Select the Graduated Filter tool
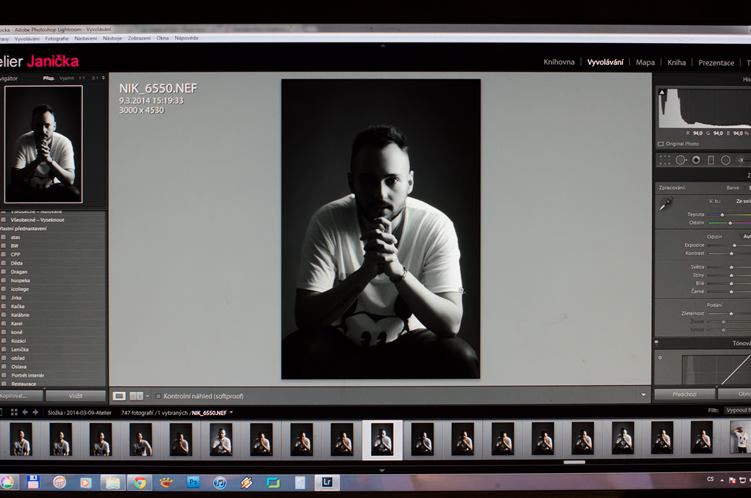This screenshot has width=751, height=498. 711,160
